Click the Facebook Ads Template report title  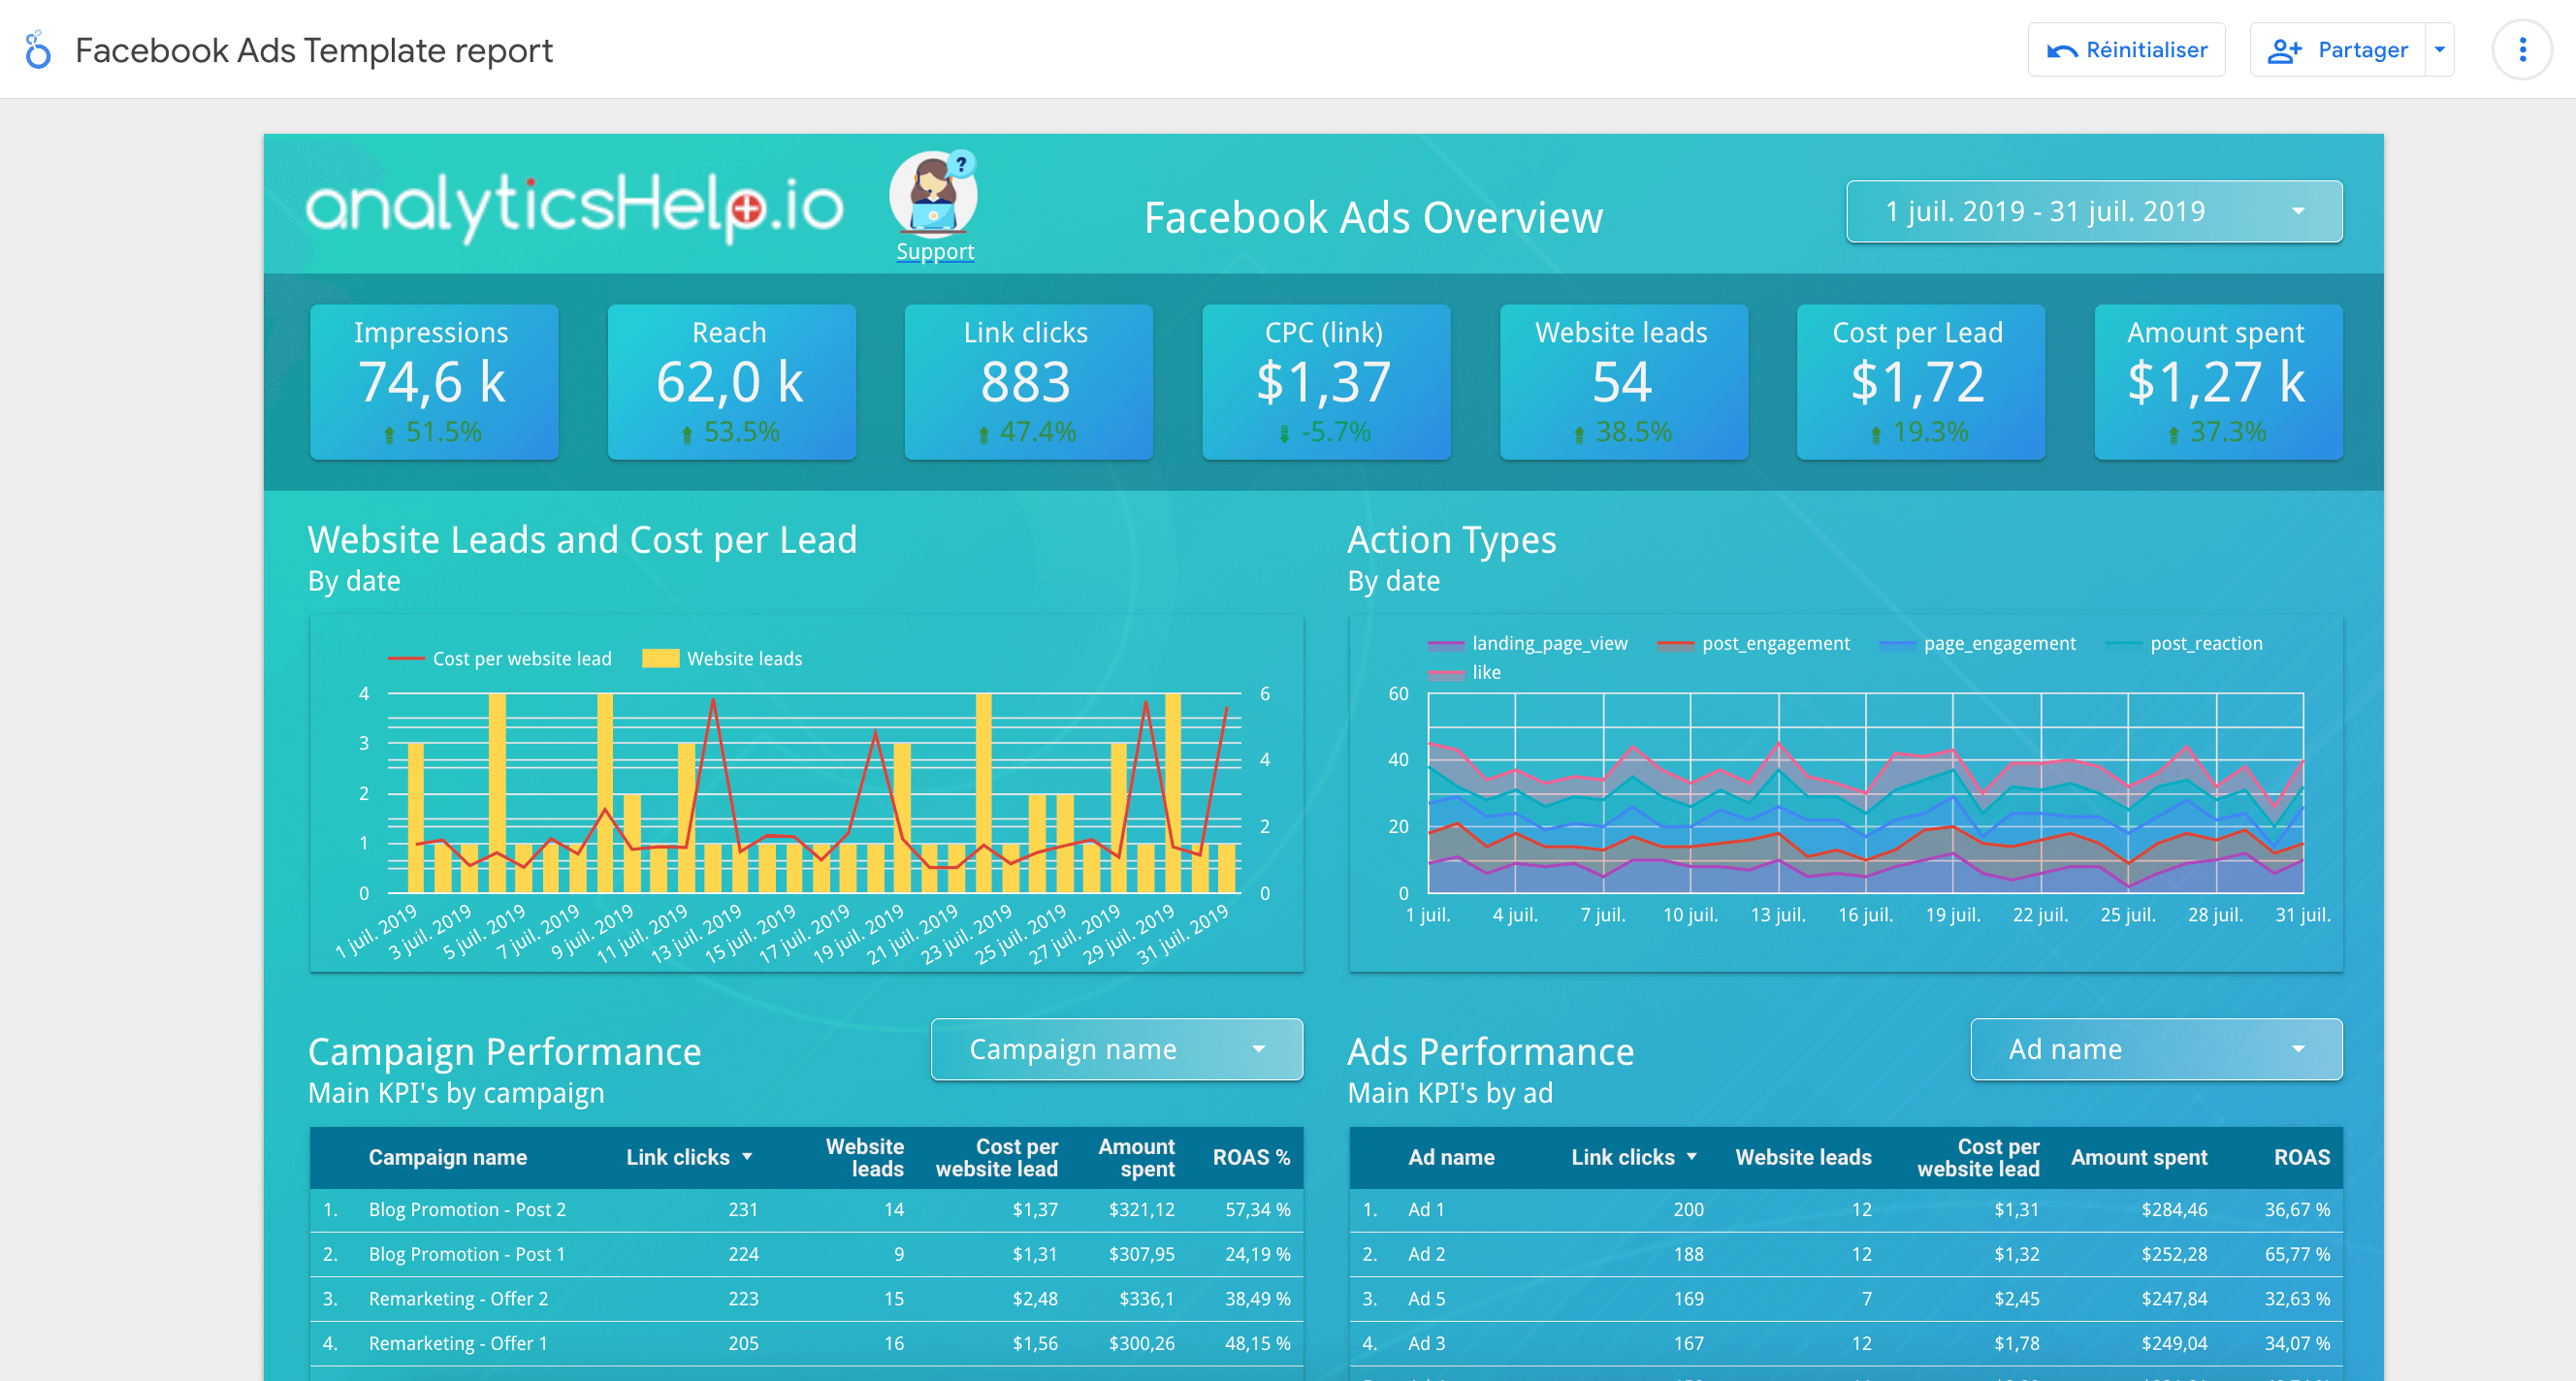pyautogui.click(x=313, y=50)
